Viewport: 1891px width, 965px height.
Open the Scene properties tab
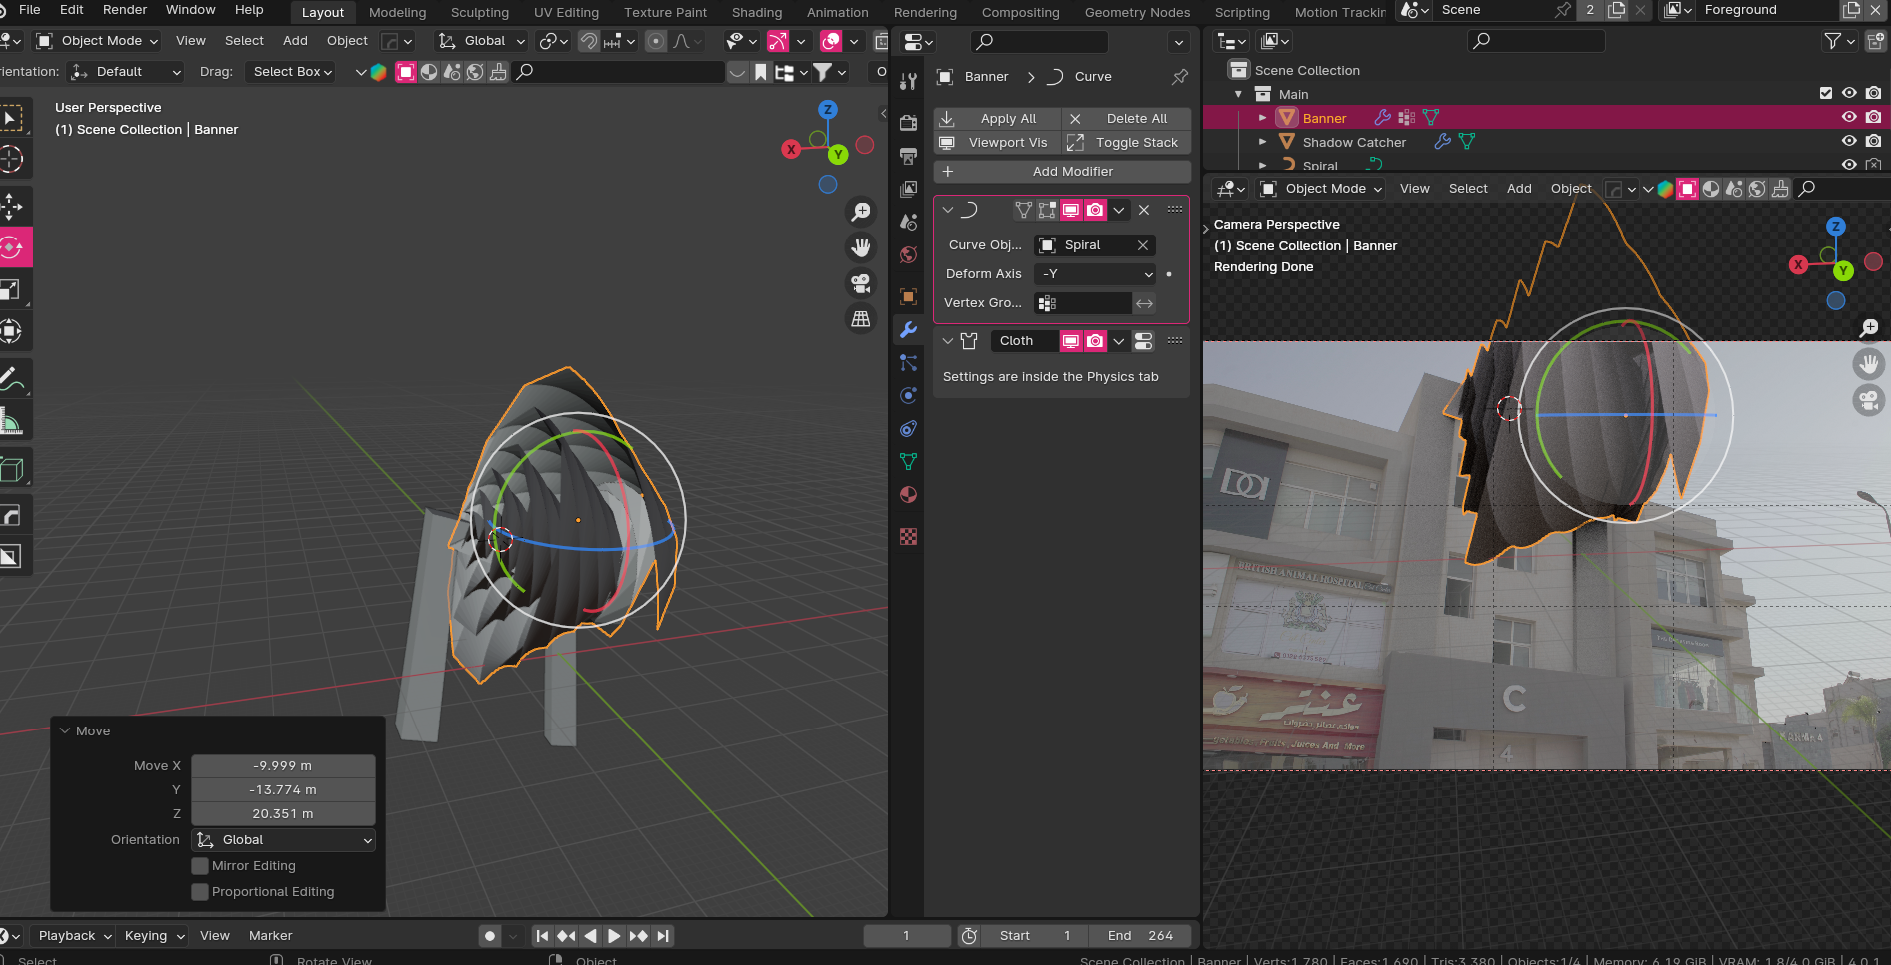(x=908, y=222)
